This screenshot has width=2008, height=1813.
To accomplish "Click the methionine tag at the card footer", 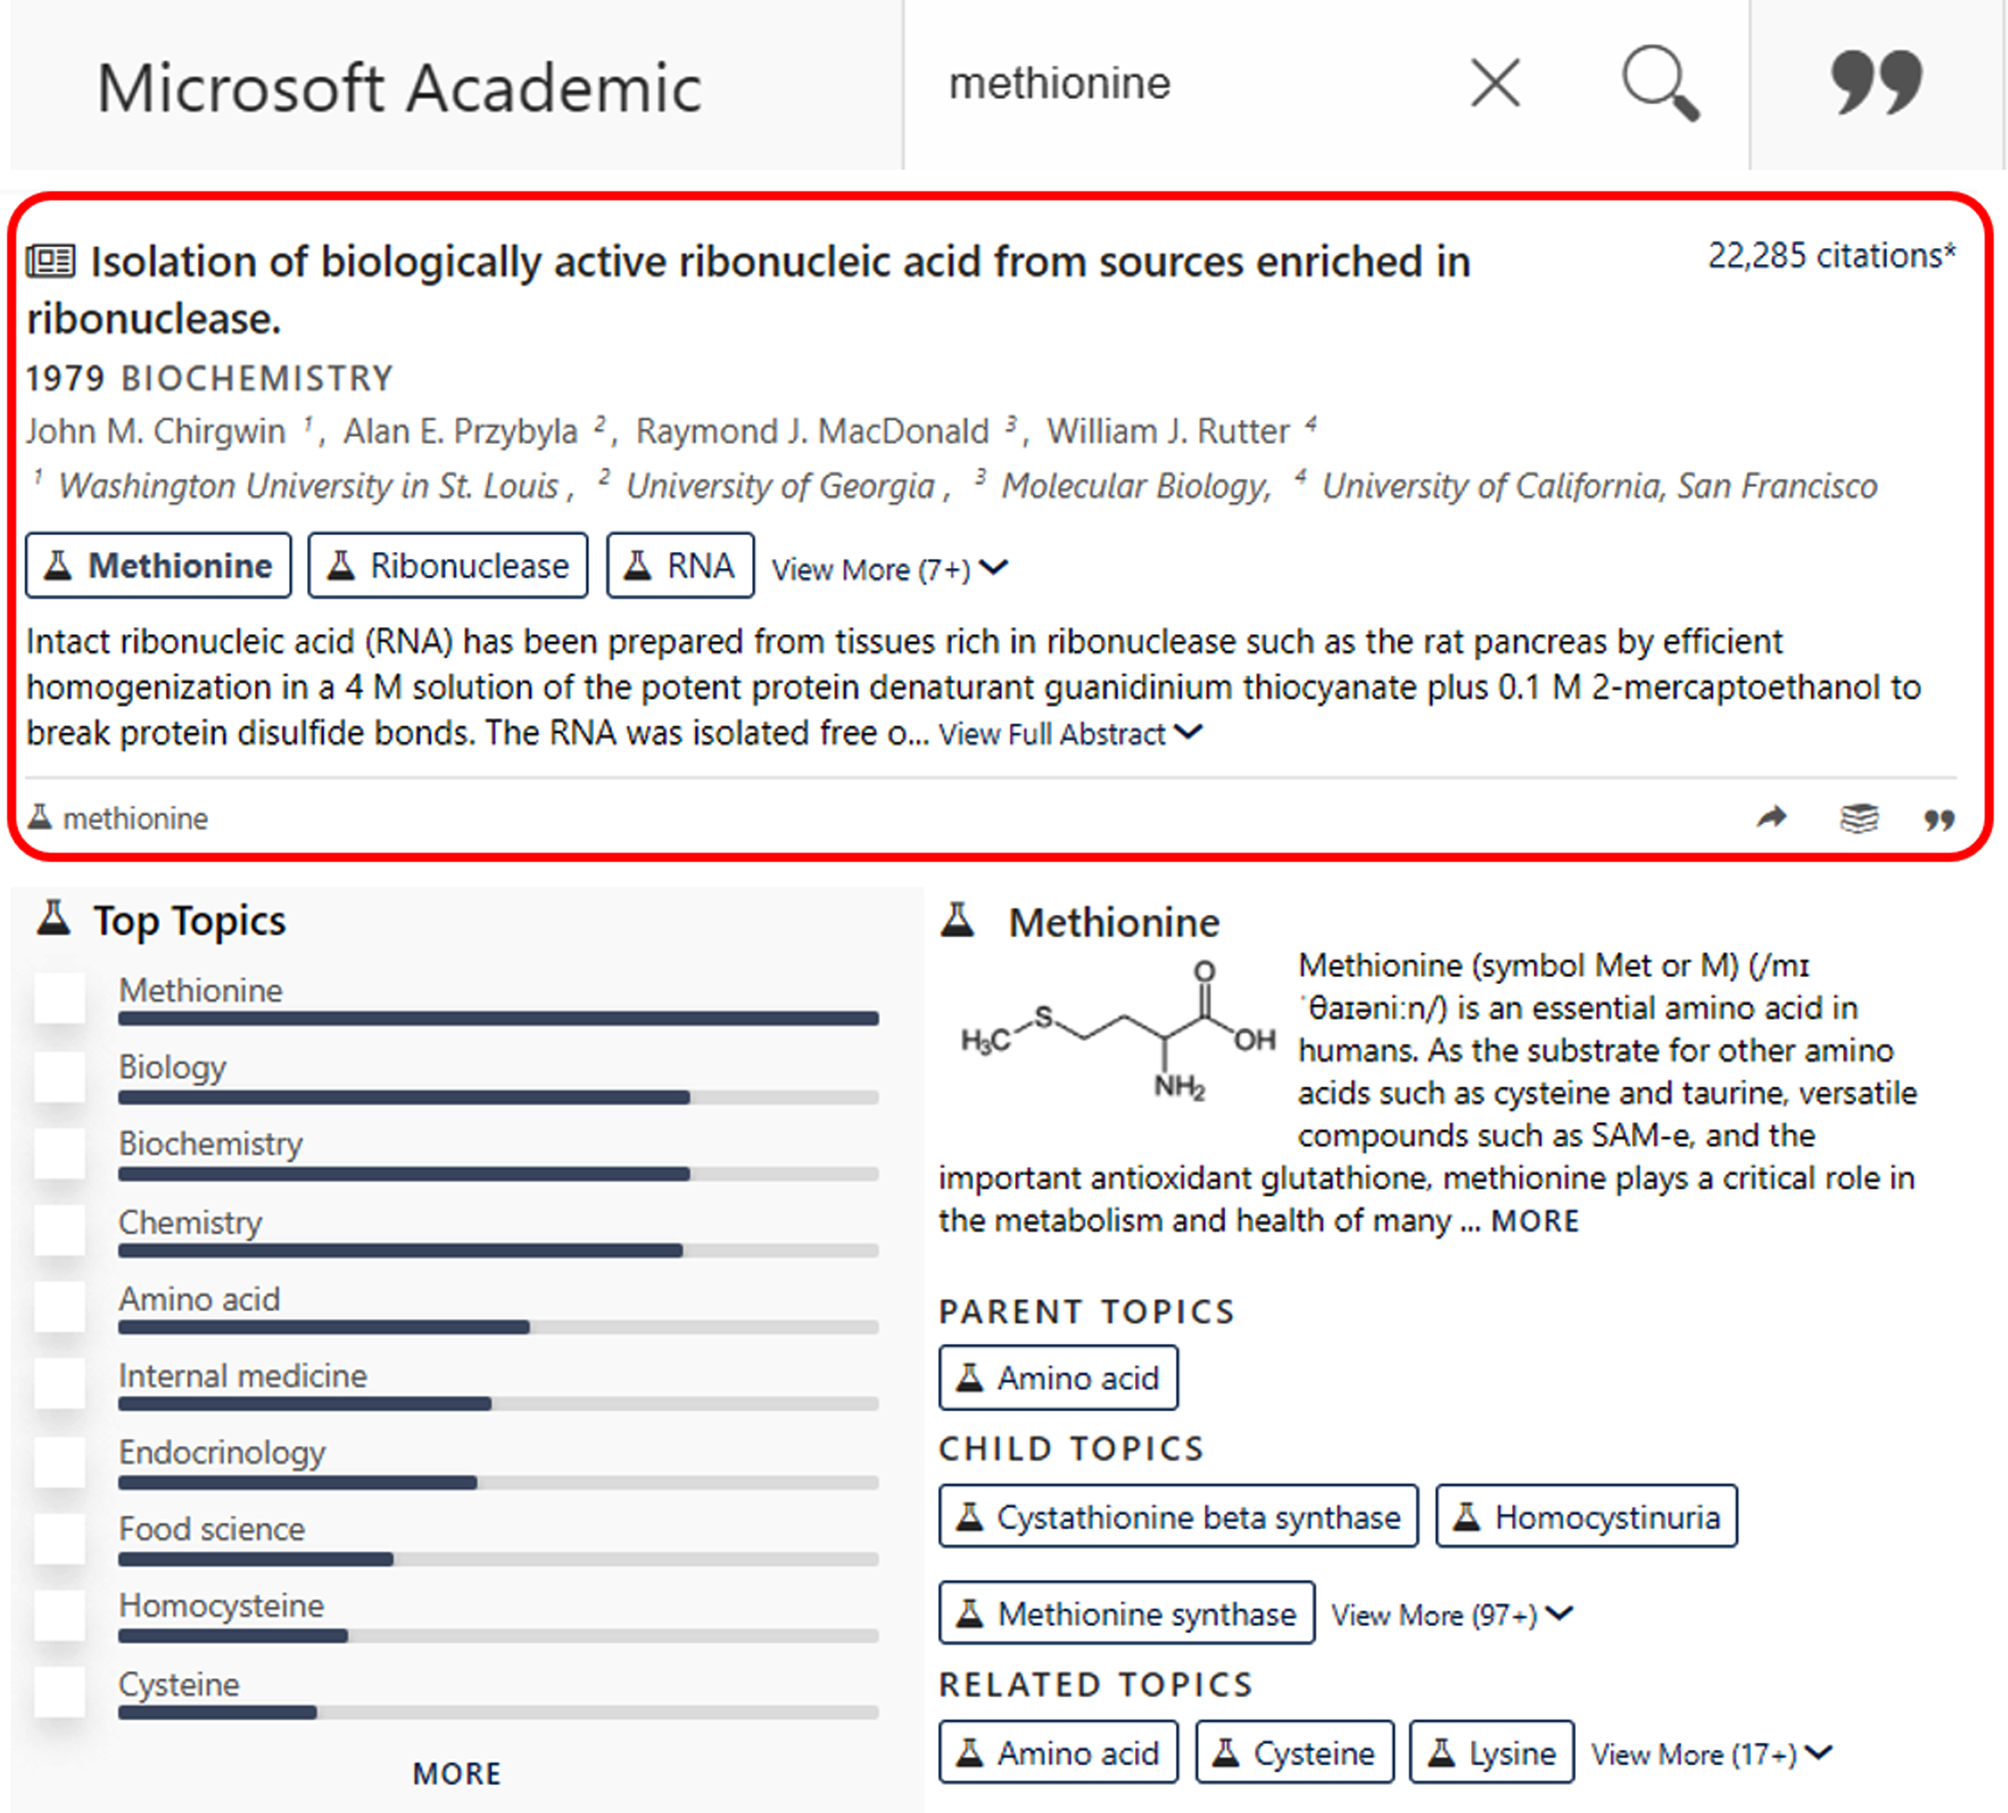I will (x=118, y=818).
